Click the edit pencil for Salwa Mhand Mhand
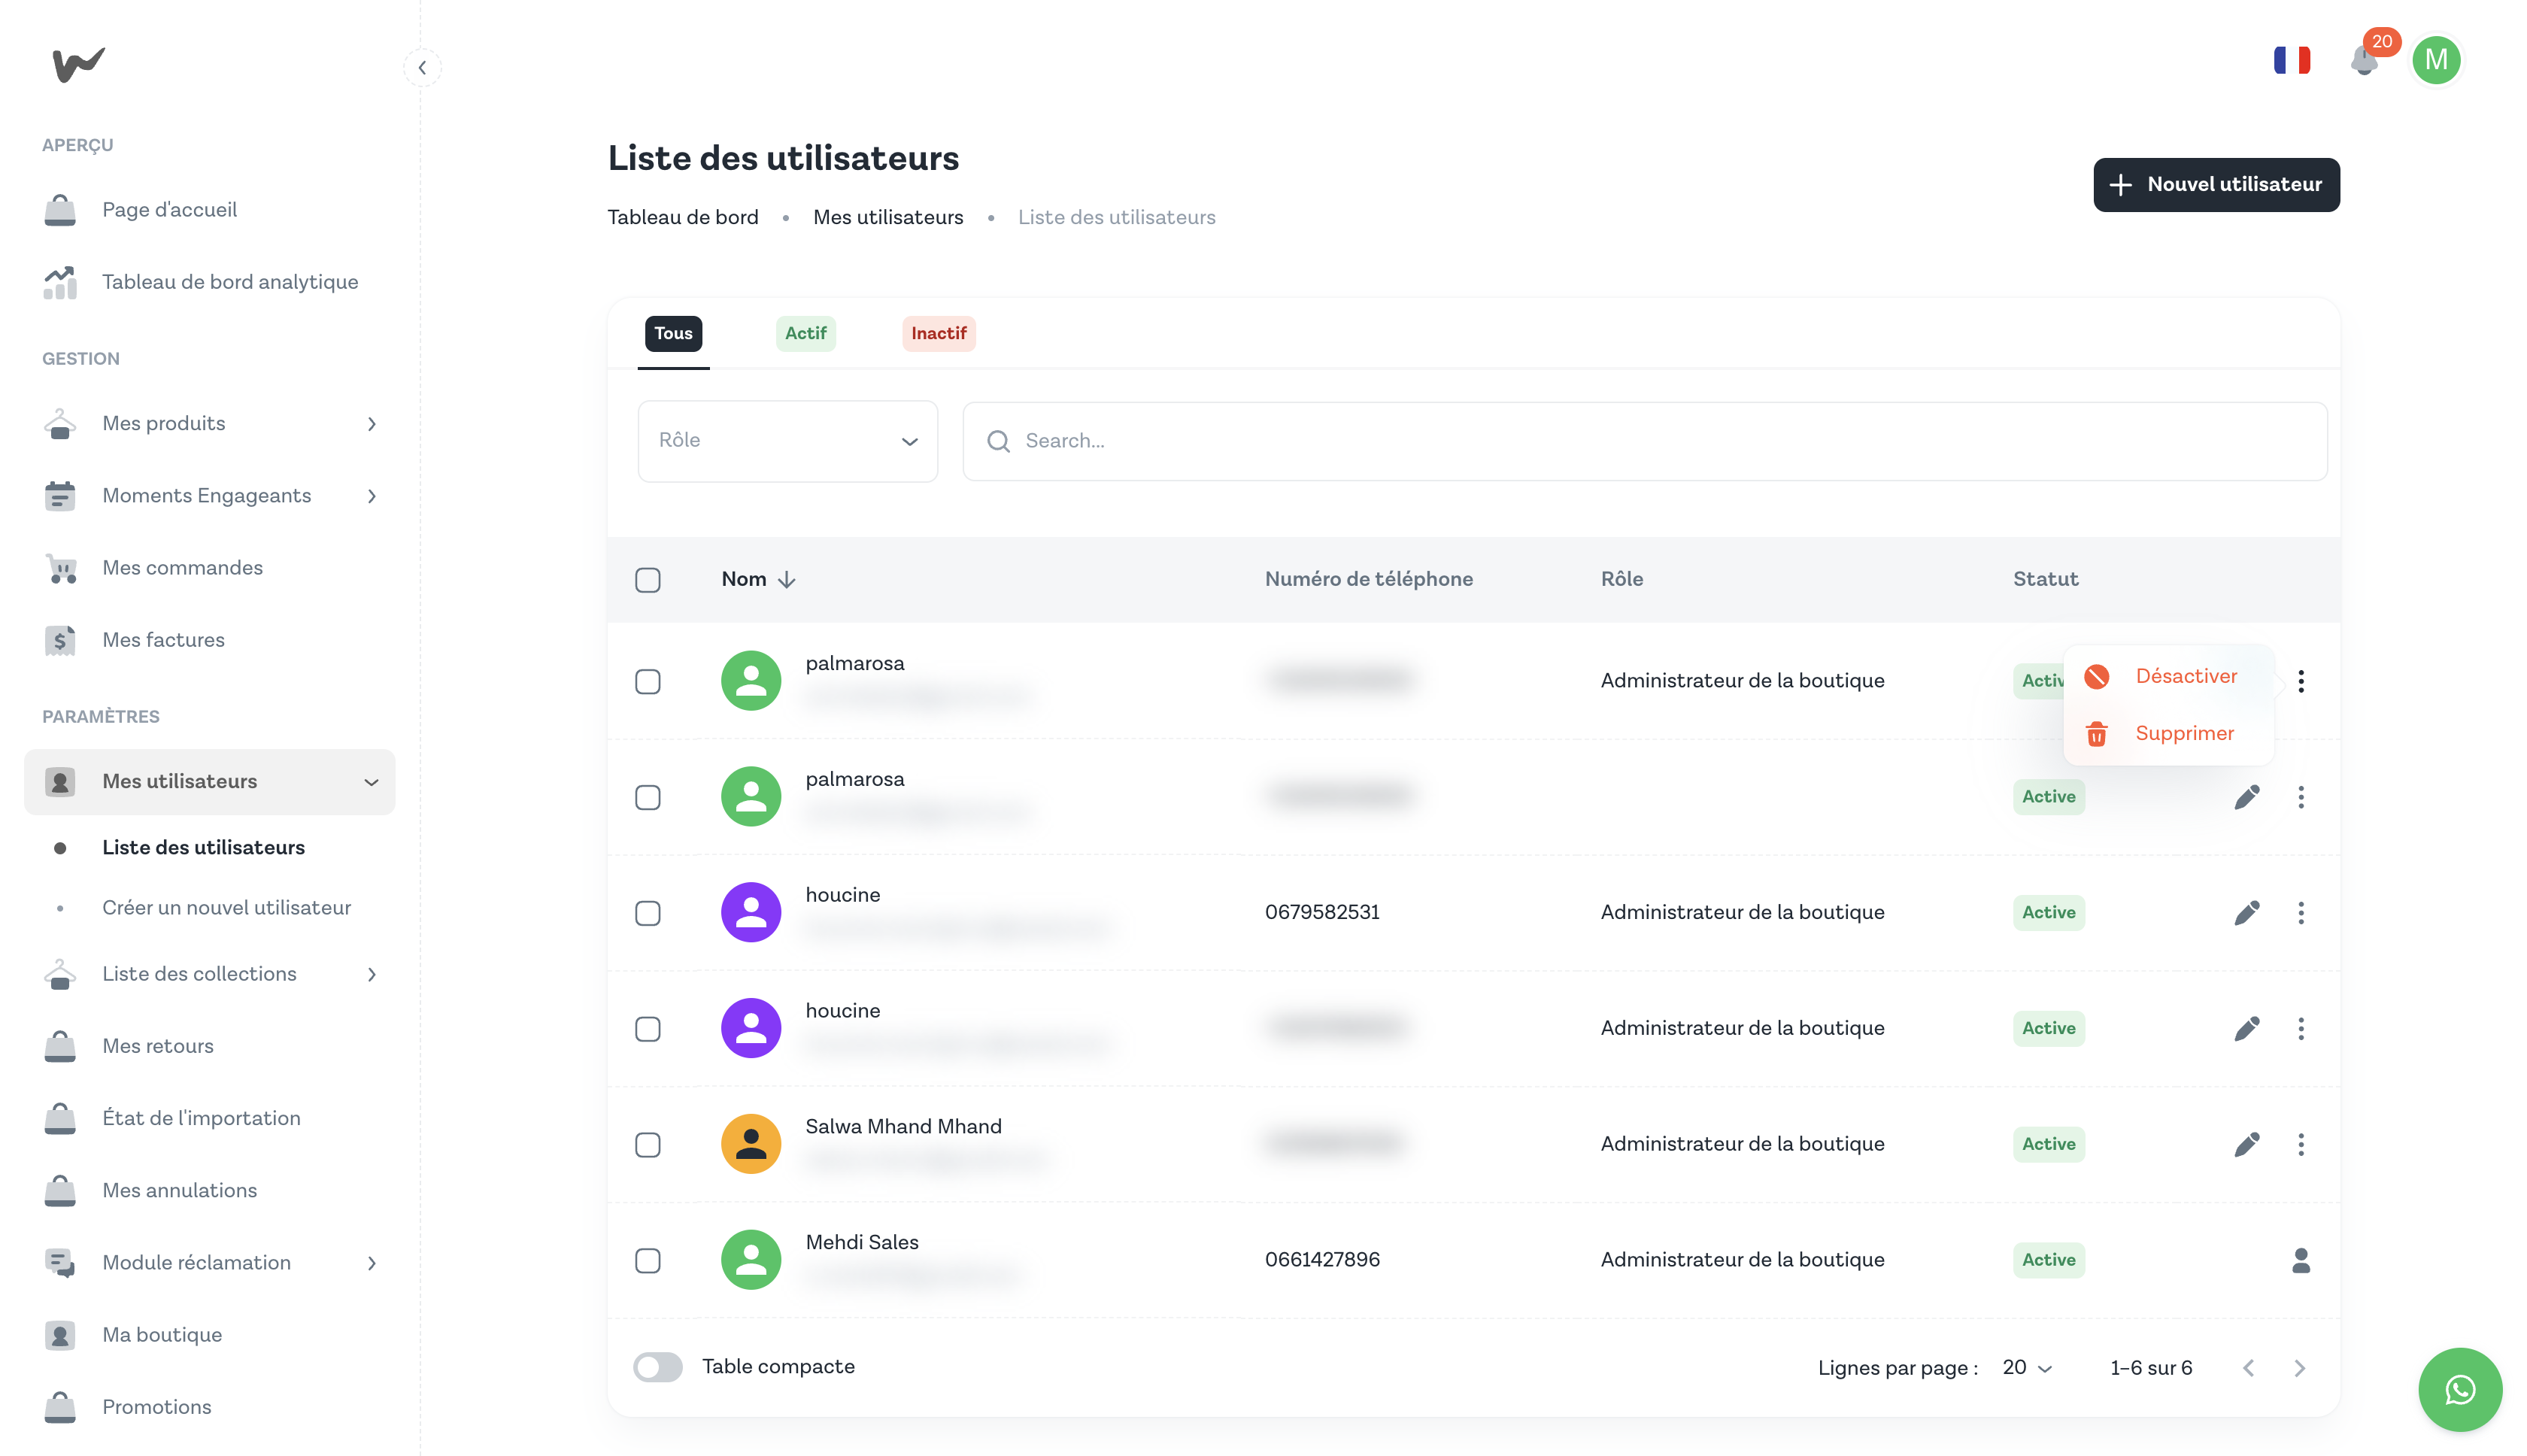This screenshot has width=2527, height=1456. (x=2246, y=1144)
